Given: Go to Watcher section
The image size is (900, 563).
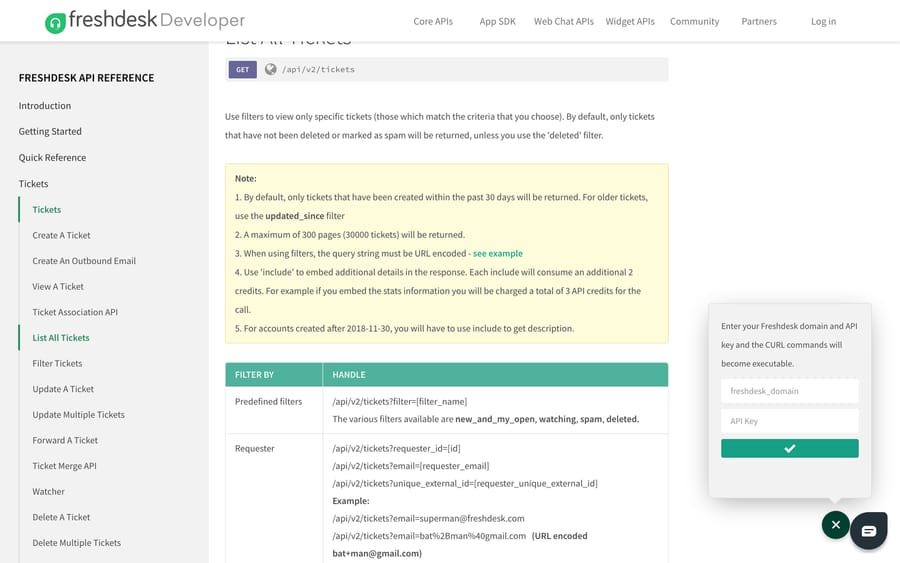Looking at the screenshot, I should pos(48,491).
